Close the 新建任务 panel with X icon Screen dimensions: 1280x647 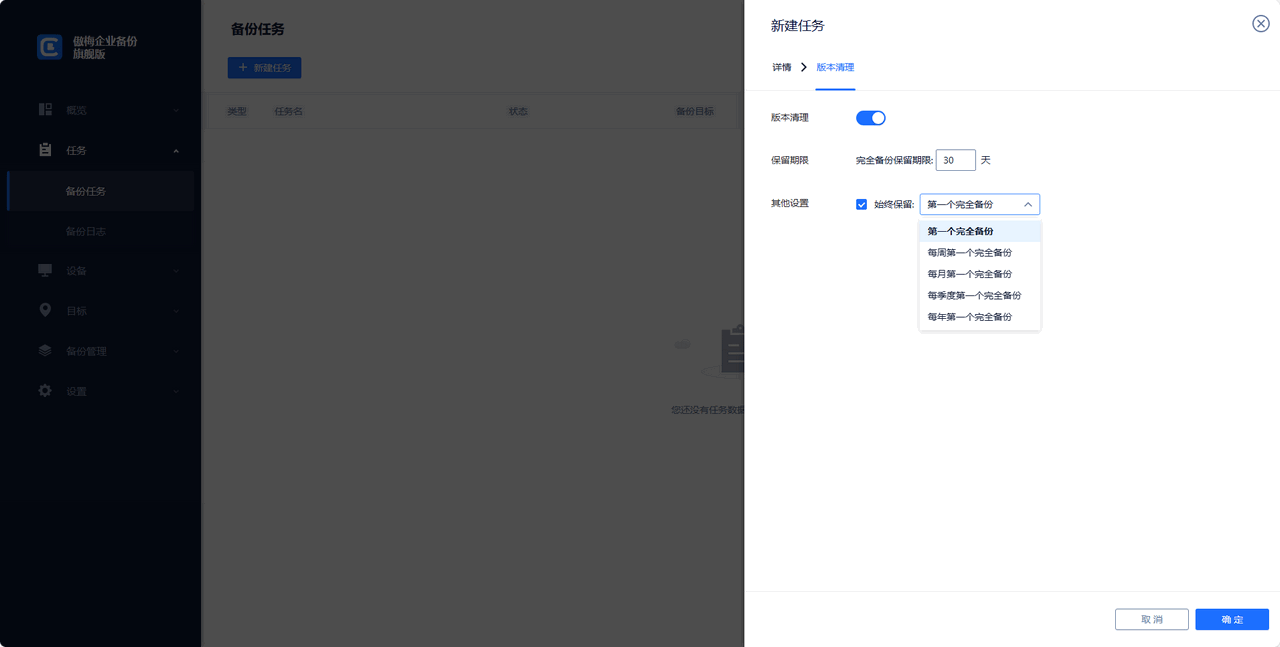click(x=1260, y=24)
